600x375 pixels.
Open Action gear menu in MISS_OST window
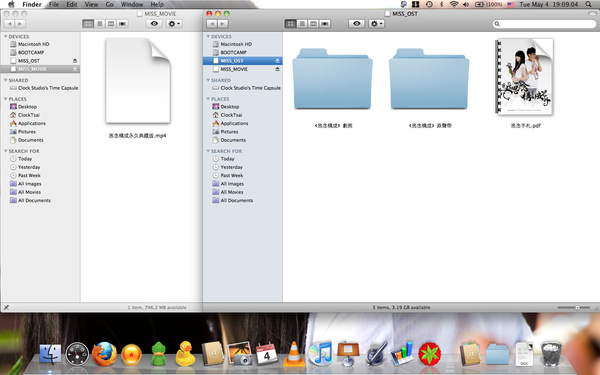[x=377, y=24]
